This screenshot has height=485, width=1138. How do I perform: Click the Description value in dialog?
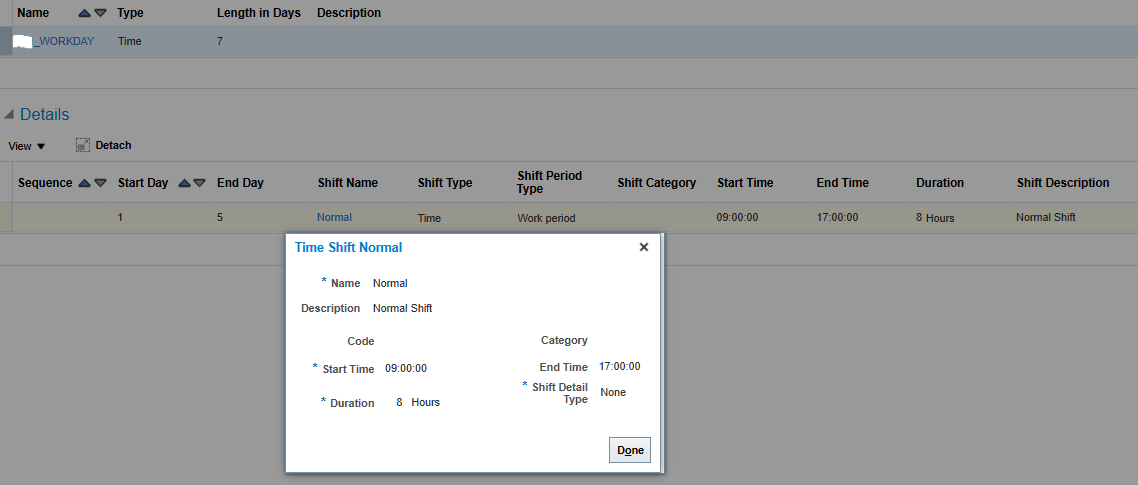click(x=403, y=309)
